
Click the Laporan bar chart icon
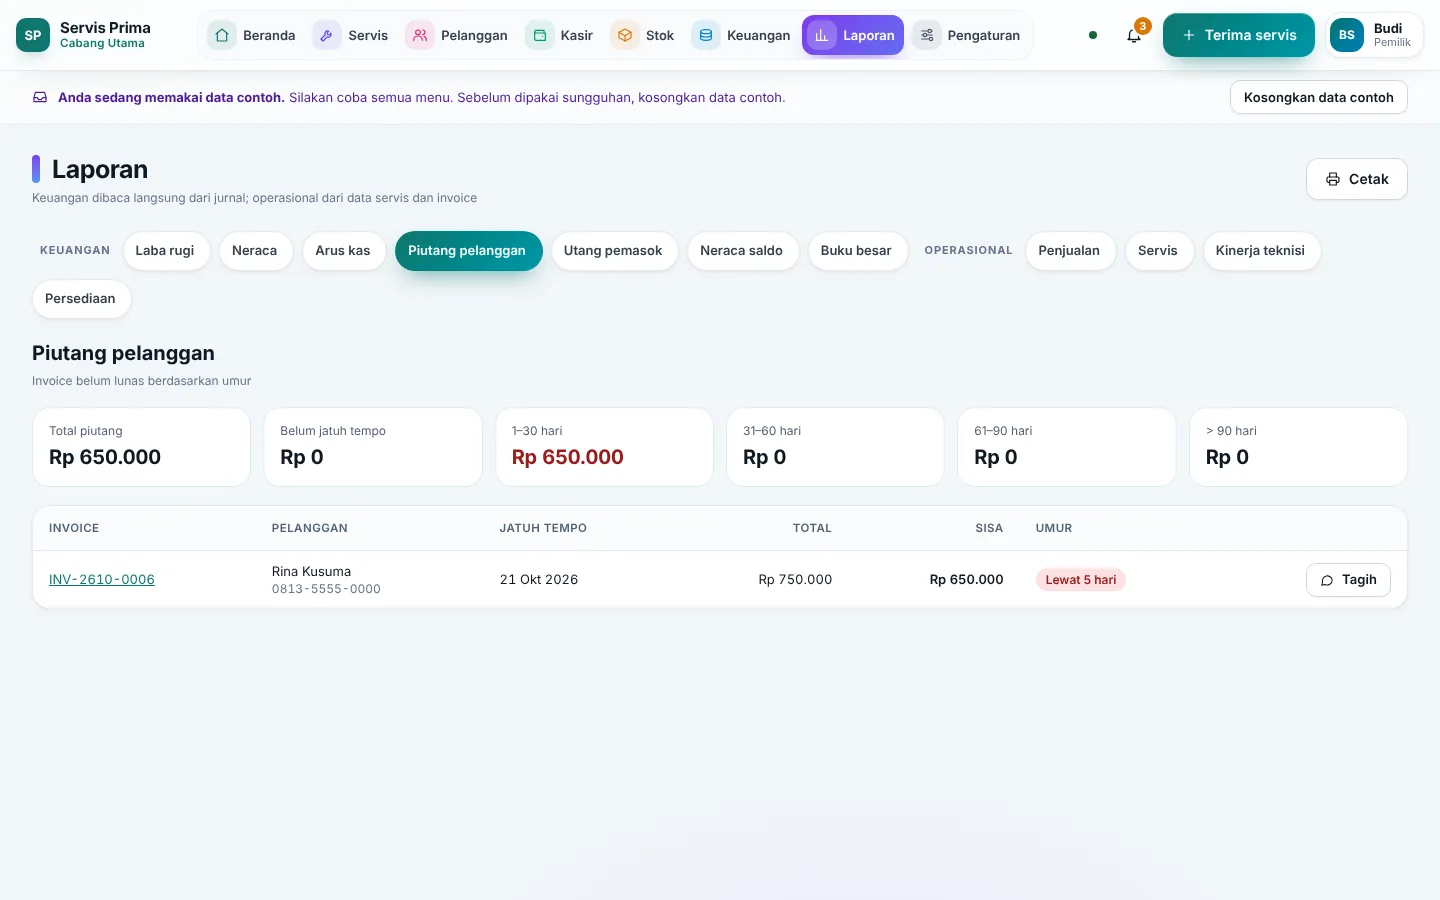(x=822, y=35)
